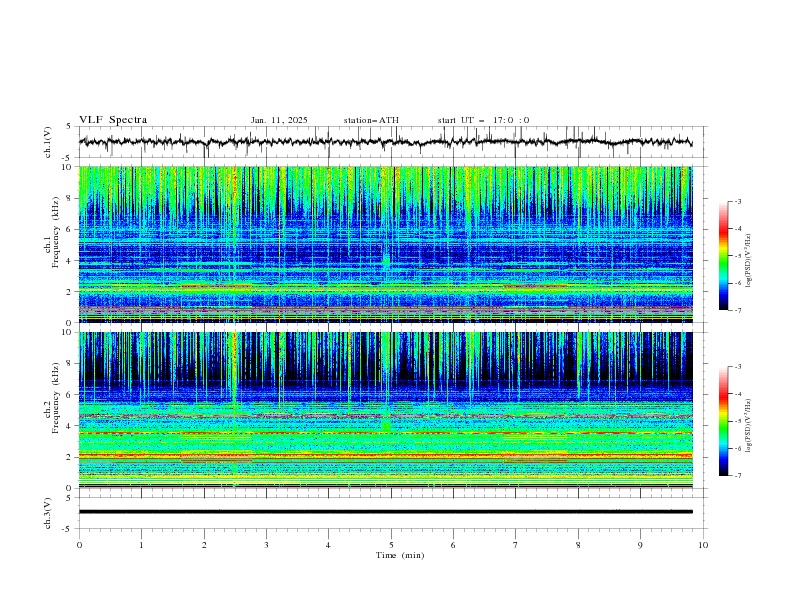Click time axis tick label "3"
Viewport: 792px width, 612px height.
pyautogui.click(x=266, y=545)
